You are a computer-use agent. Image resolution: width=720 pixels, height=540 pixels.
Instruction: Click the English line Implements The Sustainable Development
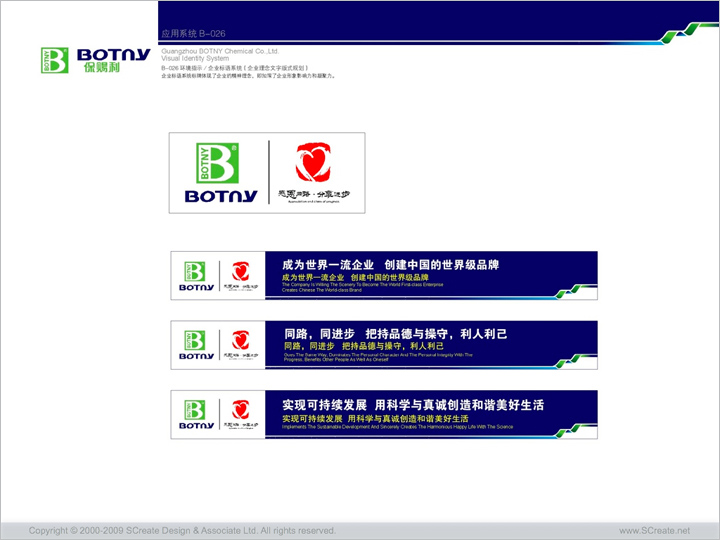coord(397,427)
